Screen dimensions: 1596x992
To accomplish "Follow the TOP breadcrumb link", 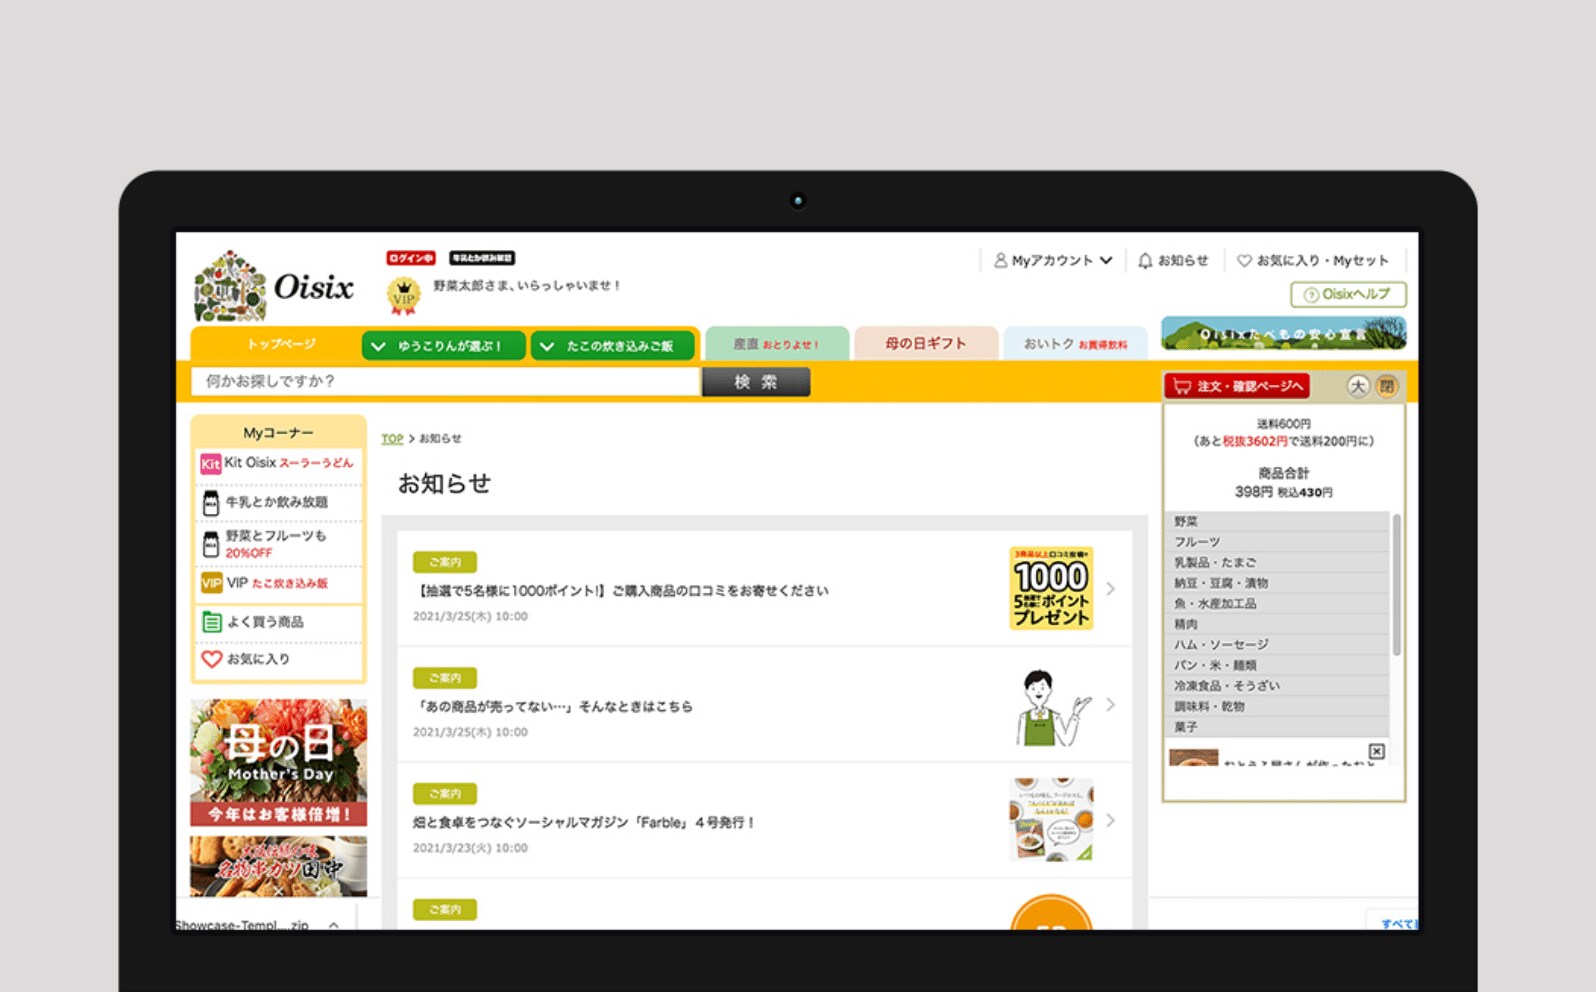I will (x=392, y=439).
